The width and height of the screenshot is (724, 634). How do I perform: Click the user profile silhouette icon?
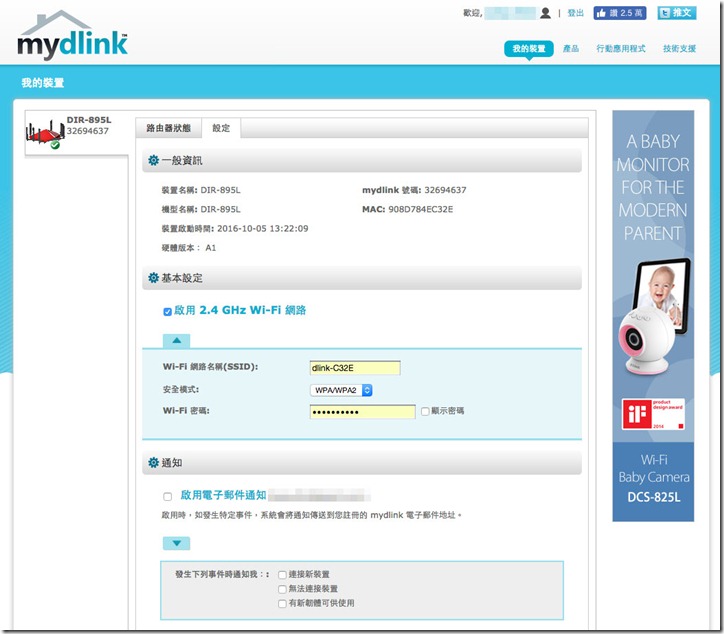[x=545, y=13]
